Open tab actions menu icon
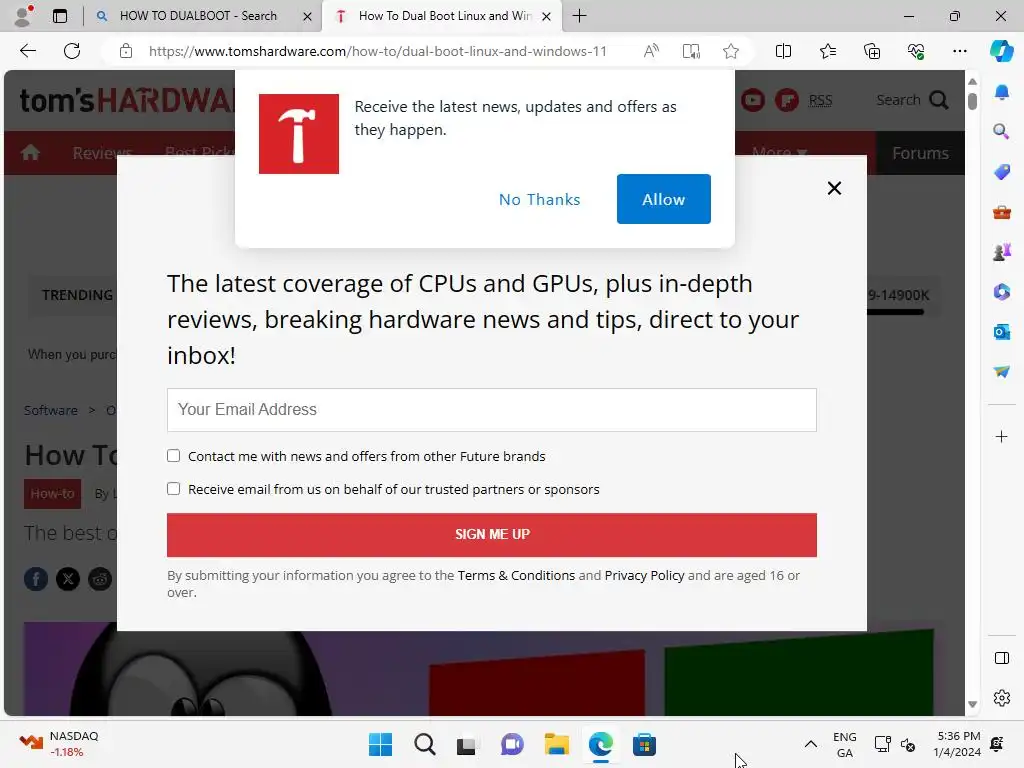The height and width of the screenshot is (768, 1024). (x=59, y=16)
